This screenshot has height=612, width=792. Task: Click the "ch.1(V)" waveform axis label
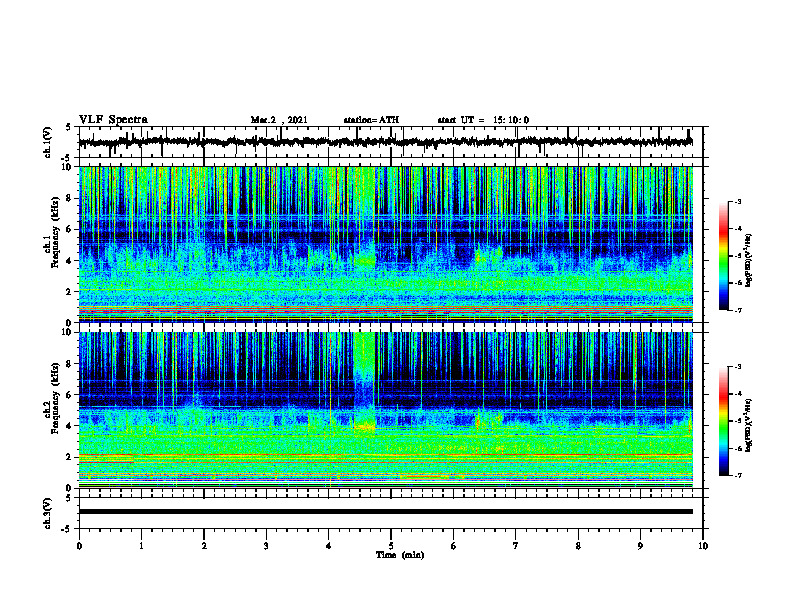click(48, 142)
